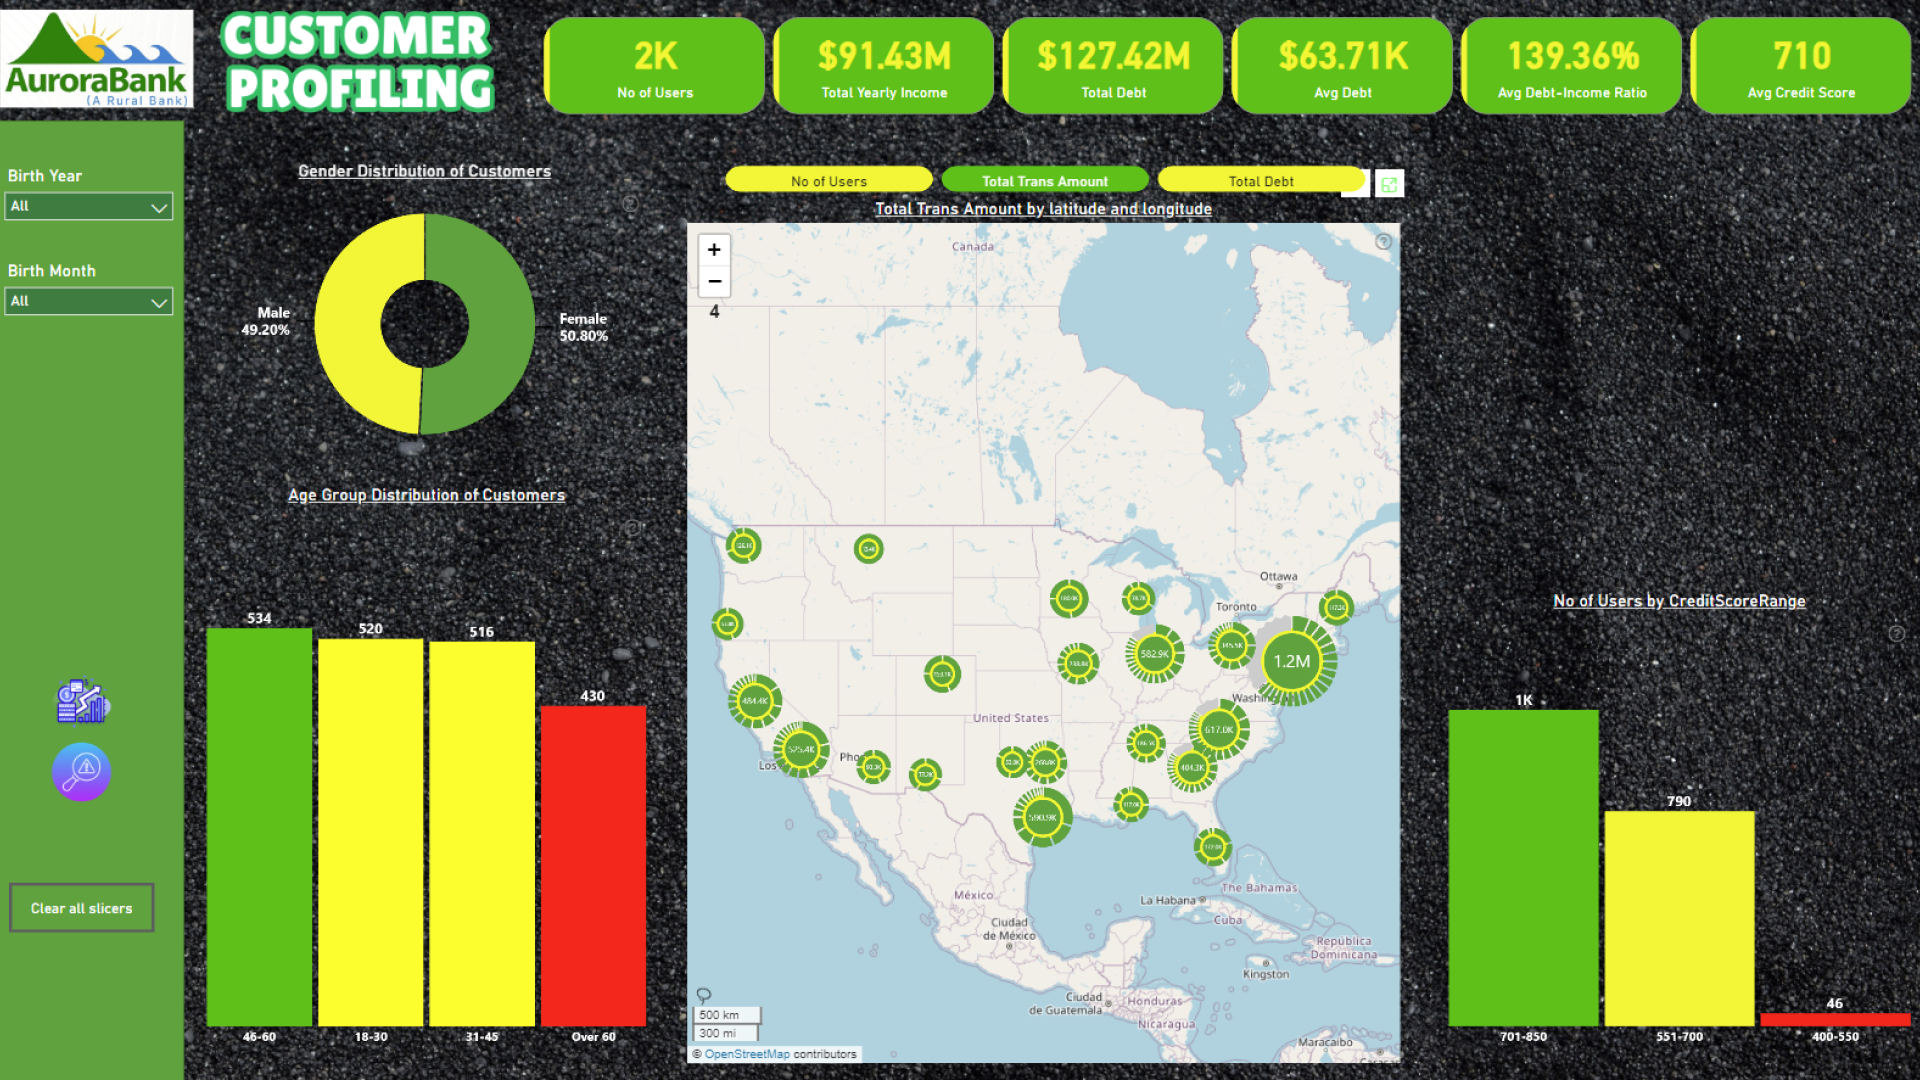Switch map to Total Trans Amount
Image resolution: width=1920 pixels, height=1080 pixels.
1045,181
